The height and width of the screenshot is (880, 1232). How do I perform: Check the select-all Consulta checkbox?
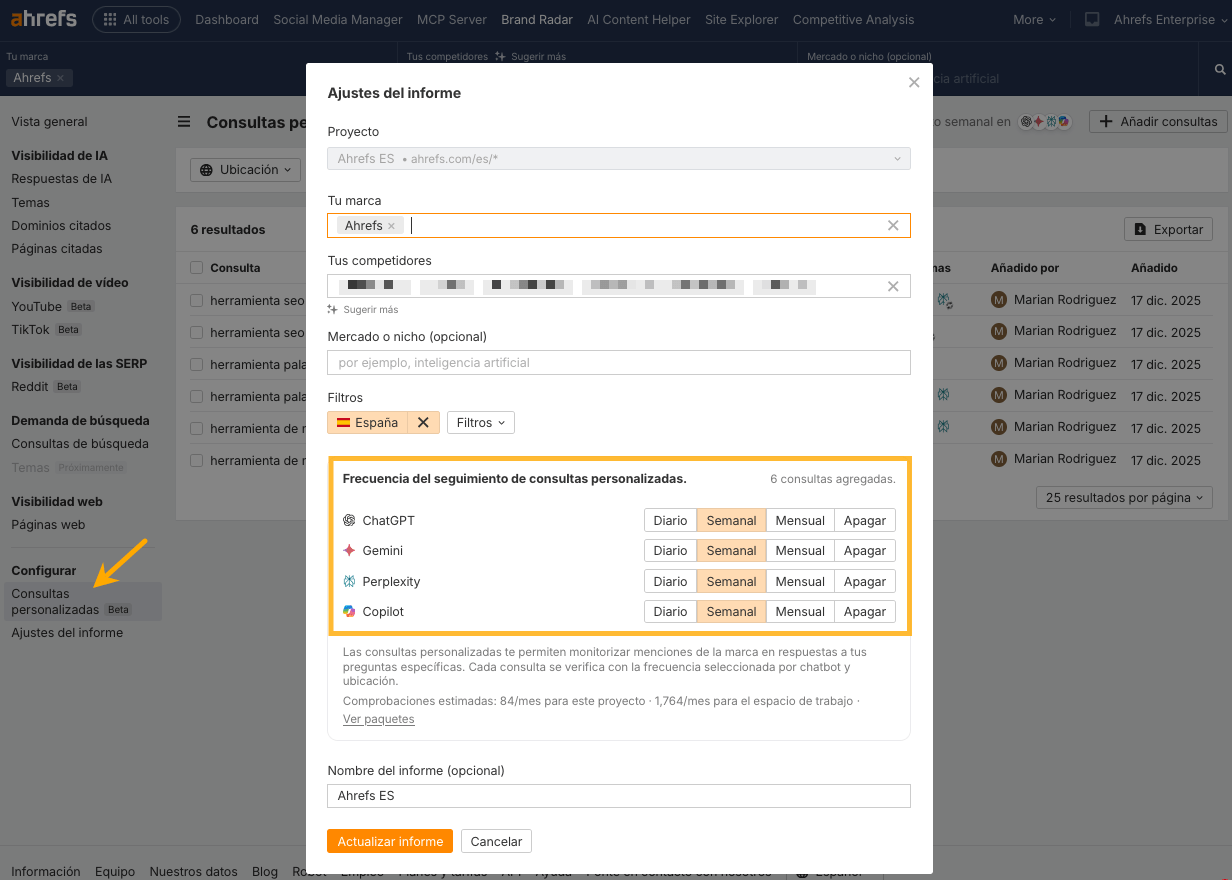point(197,268)
